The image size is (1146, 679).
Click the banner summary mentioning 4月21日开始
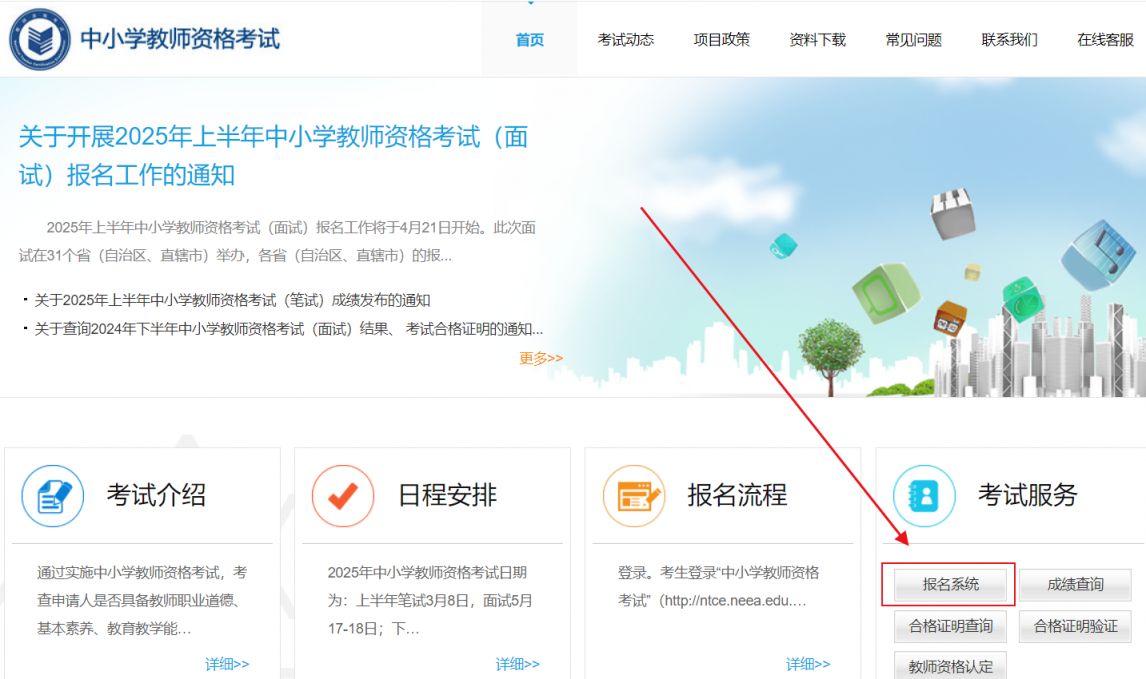[277, 241]
